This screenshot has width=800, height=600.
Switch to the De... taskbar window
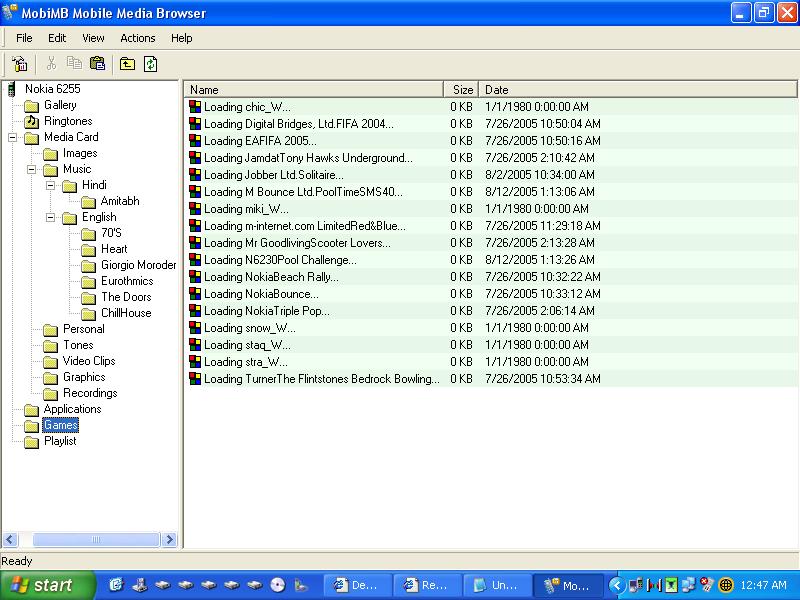point(358,585)
